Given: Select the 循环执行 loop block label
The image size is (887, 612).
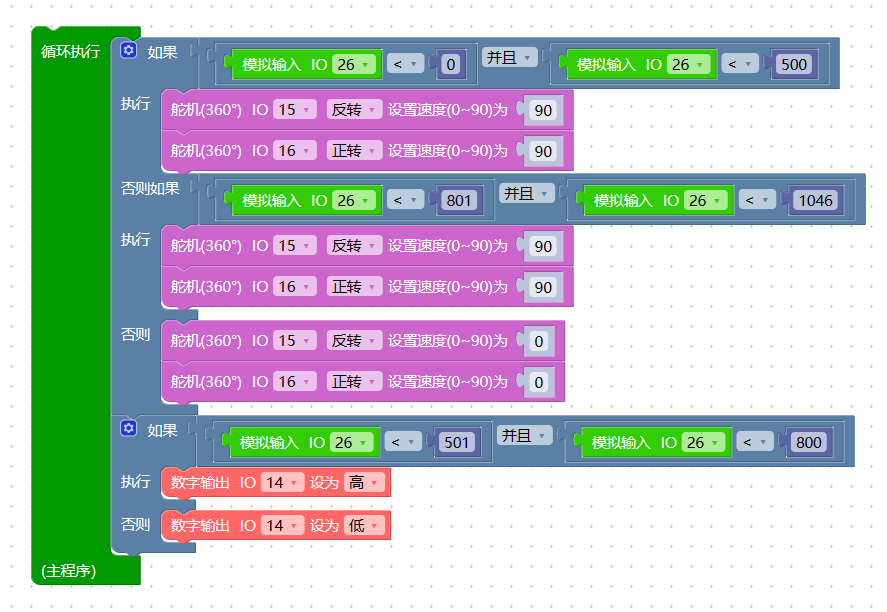Looking at the screenshot, I should coord(70,51).
